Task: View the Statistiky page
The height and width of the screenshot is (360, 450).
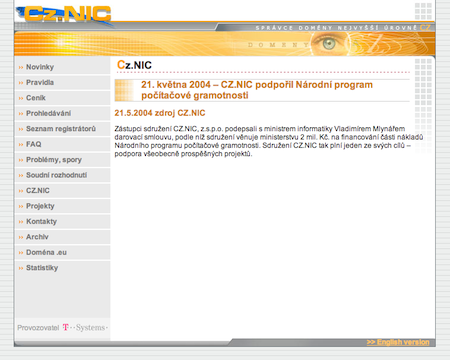Action: (x=42, y=268)
